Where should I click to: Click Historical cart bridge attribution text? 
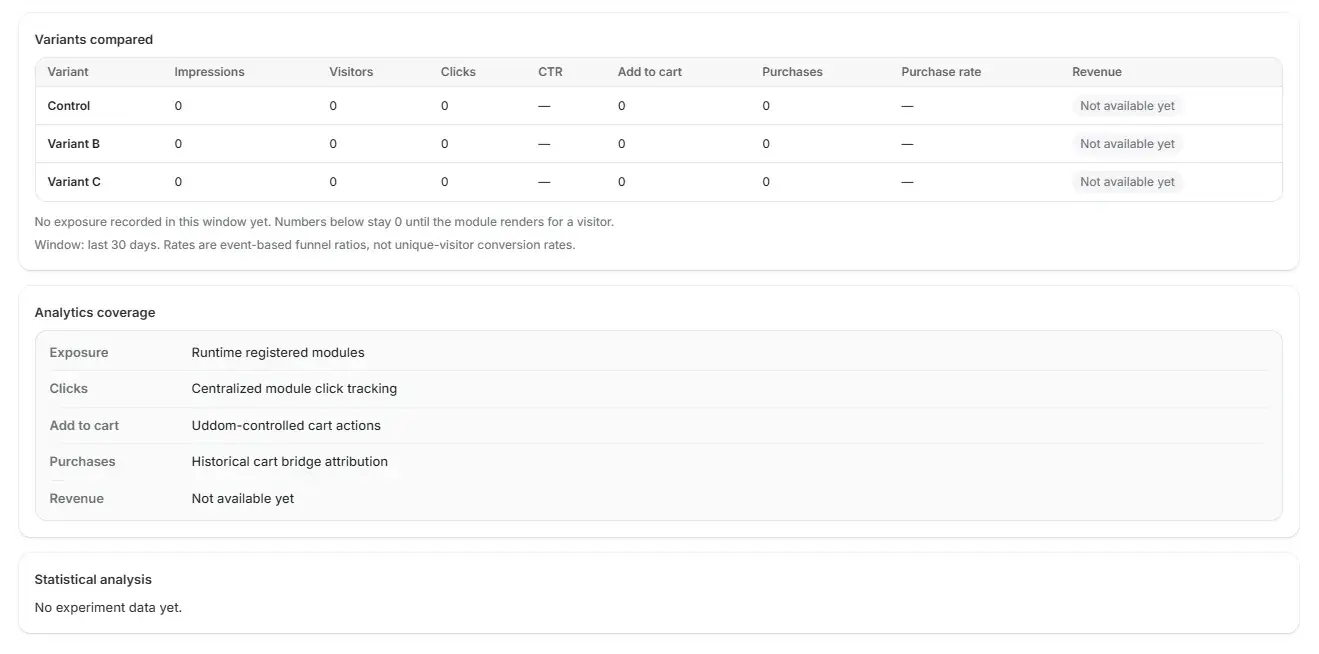coord(290,462)
